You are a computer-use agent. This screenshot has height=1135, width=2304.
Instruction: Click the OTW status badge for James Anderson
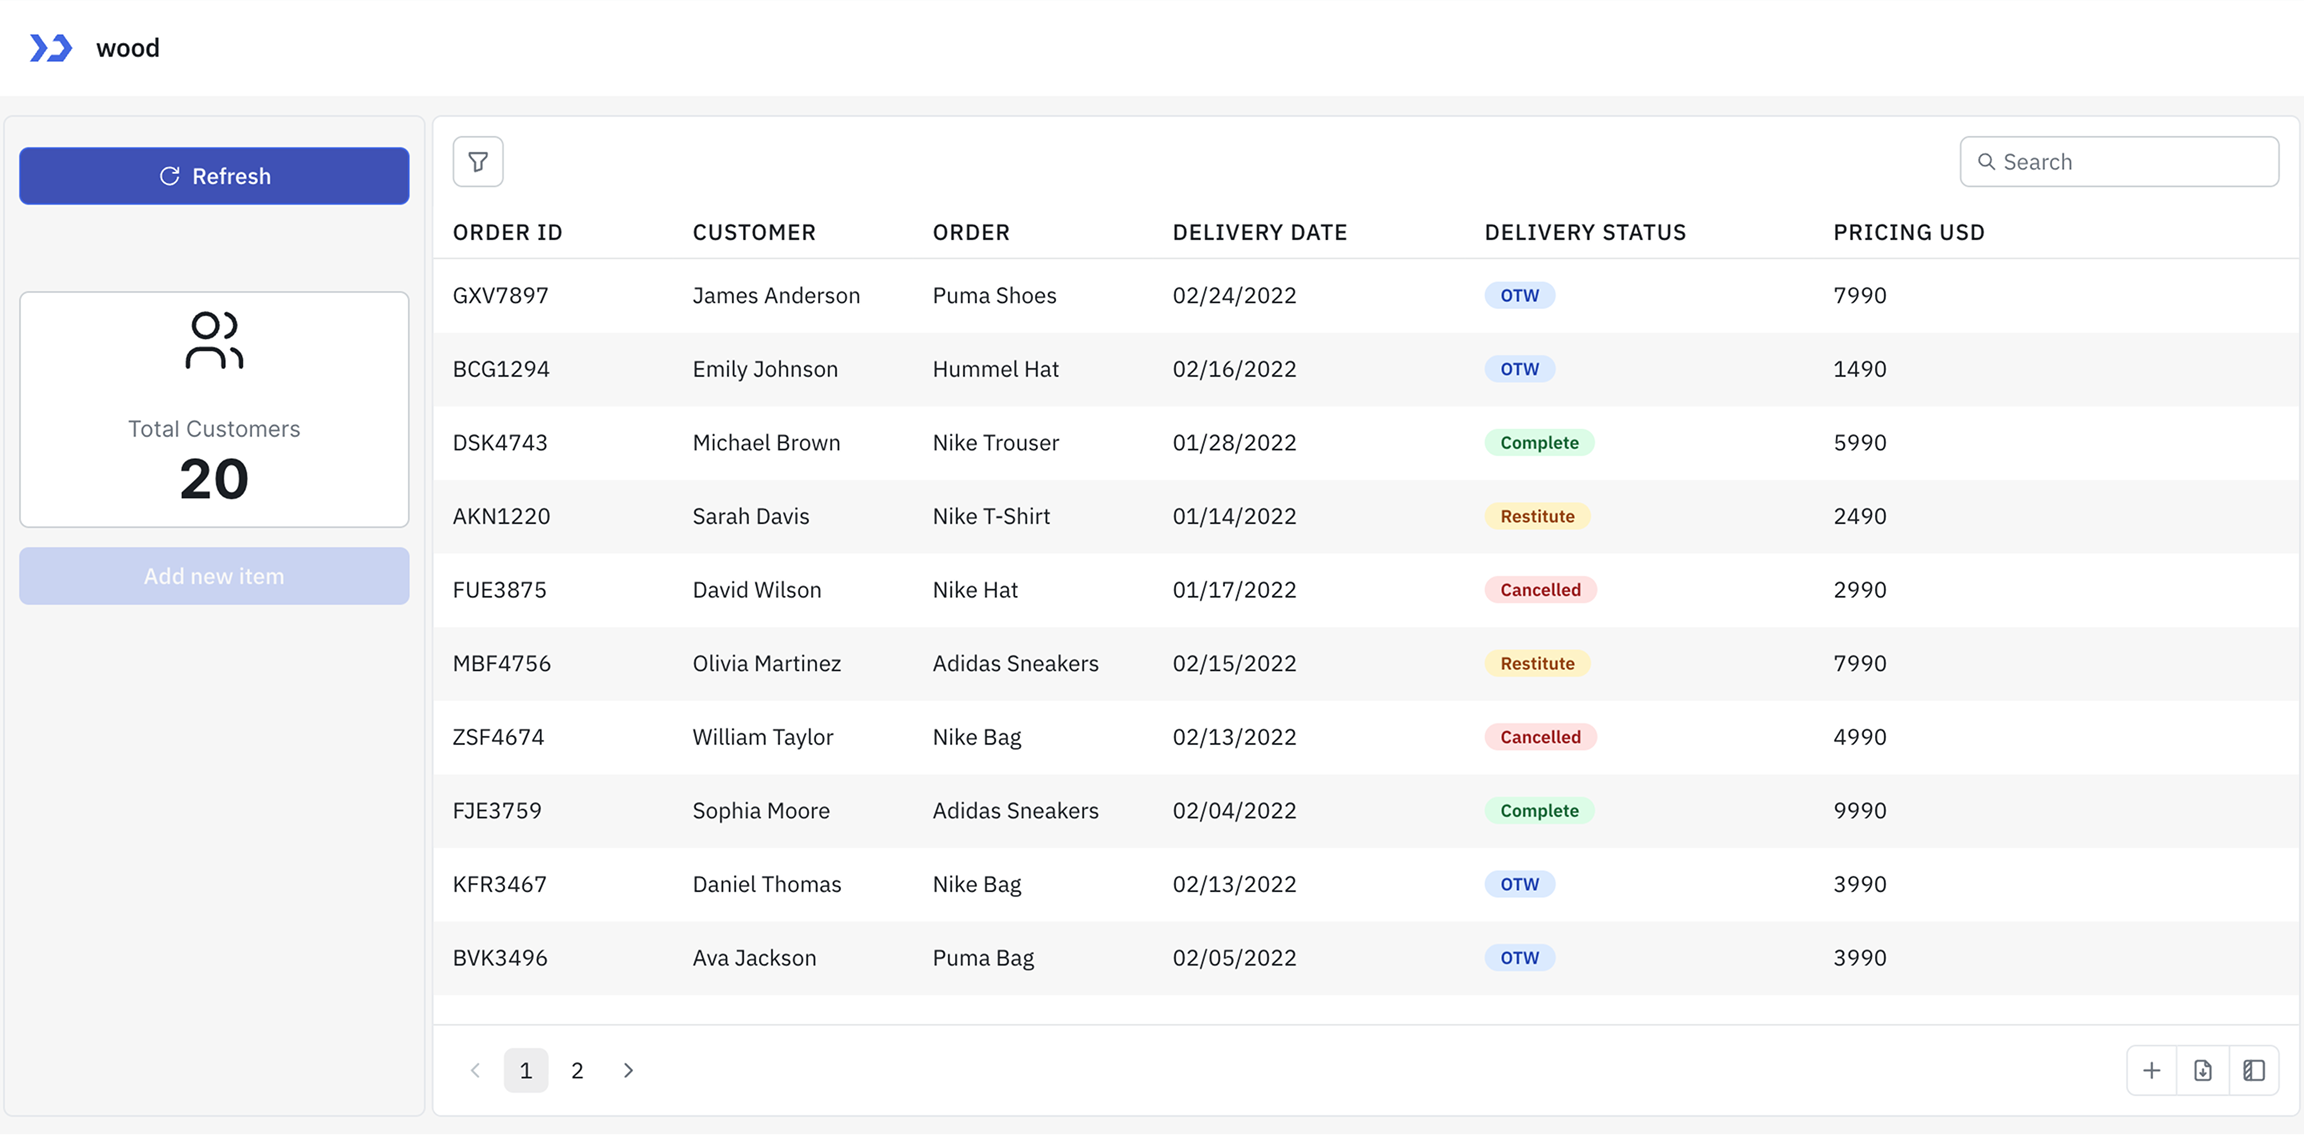tap(1519, 295)
